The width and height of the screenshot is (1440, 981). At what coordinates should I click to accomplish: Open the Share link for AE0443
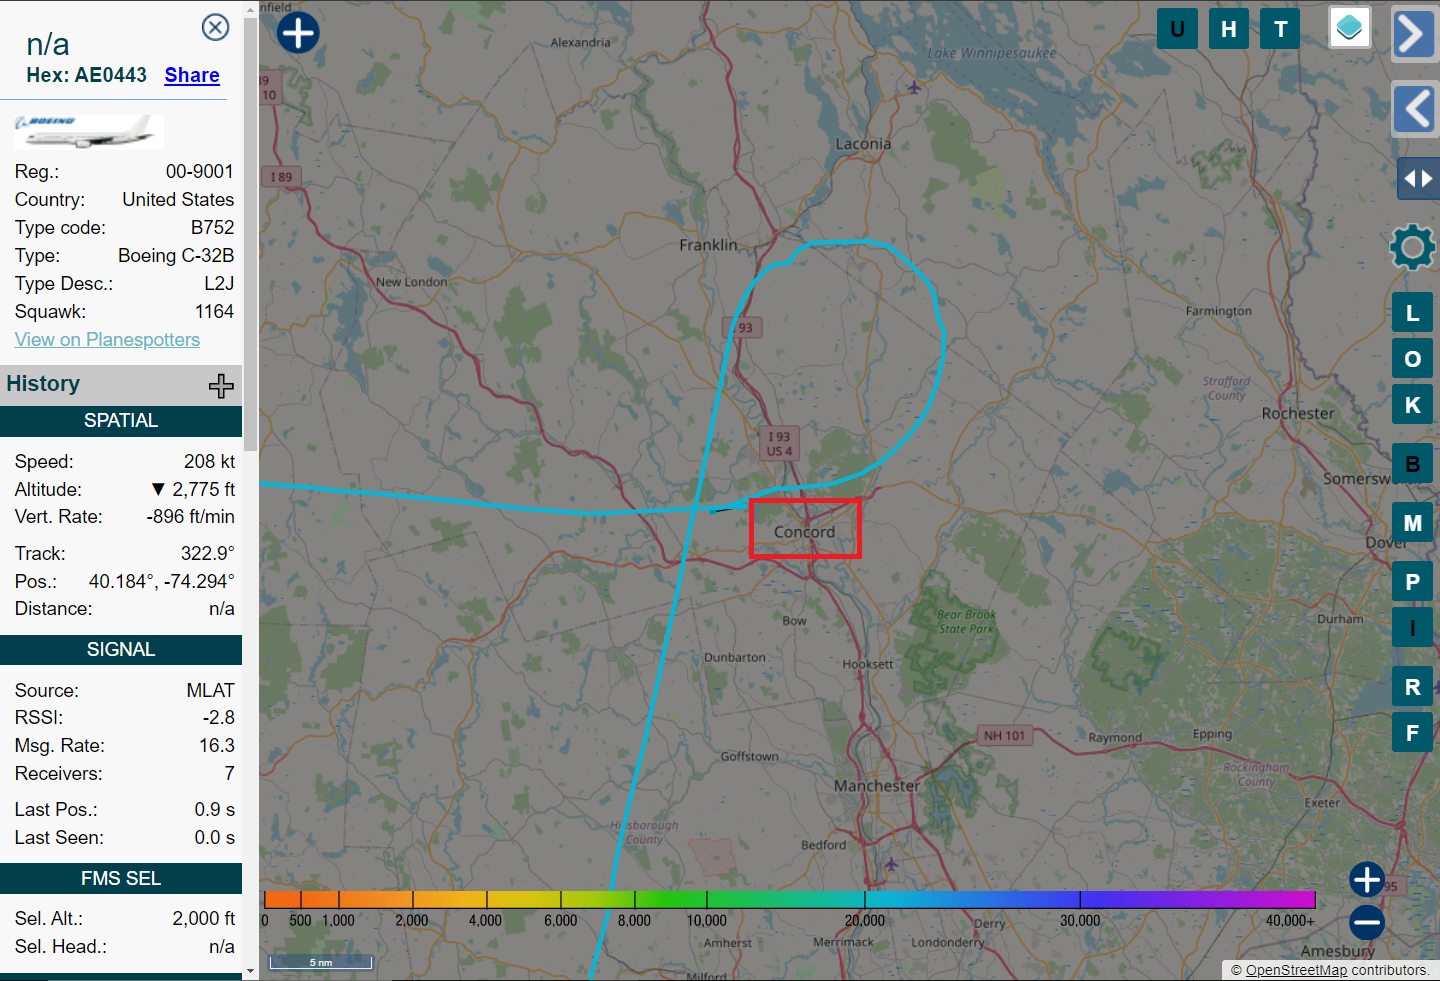(192, 75)
